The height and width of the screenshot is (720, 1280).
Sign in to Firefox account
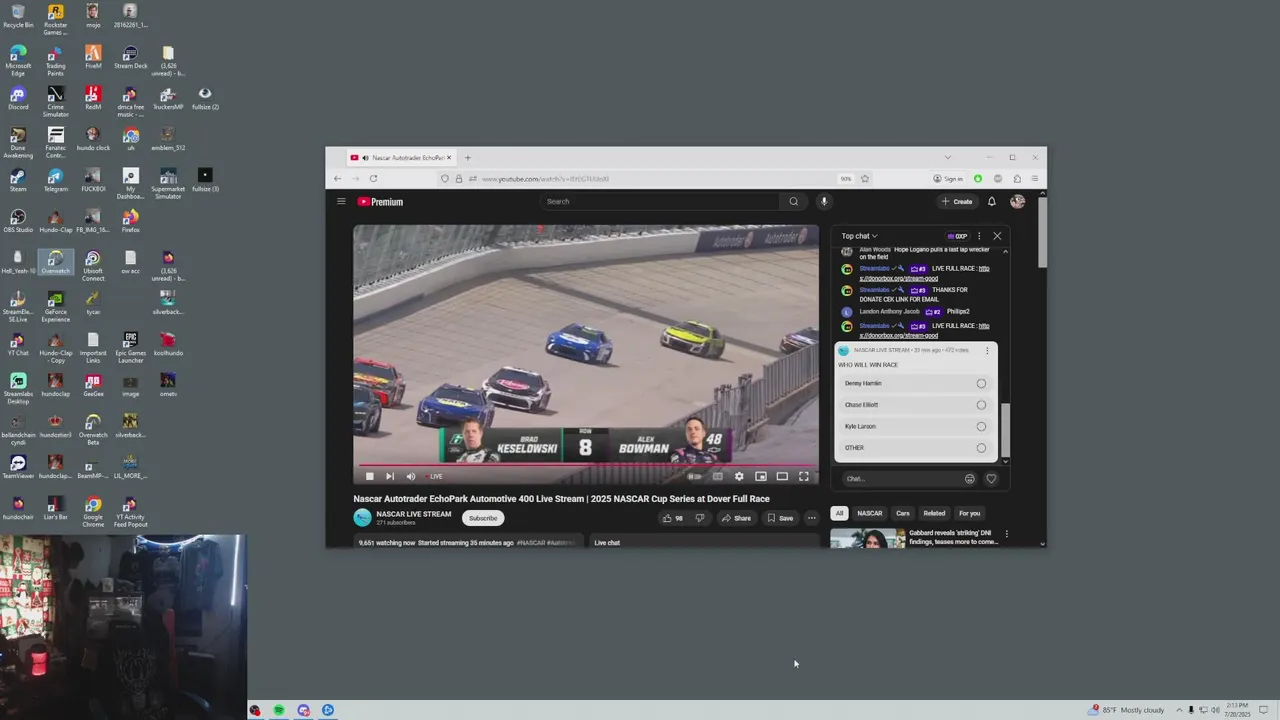pos(948,179)
